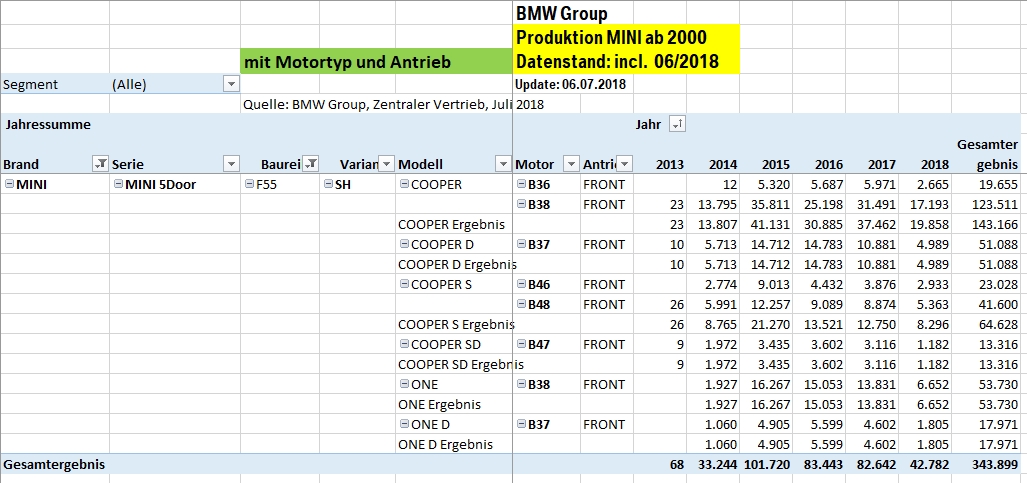1027x483 pixels.
Task: Collapse the COOPER D model group
Action: pos(404,244)
